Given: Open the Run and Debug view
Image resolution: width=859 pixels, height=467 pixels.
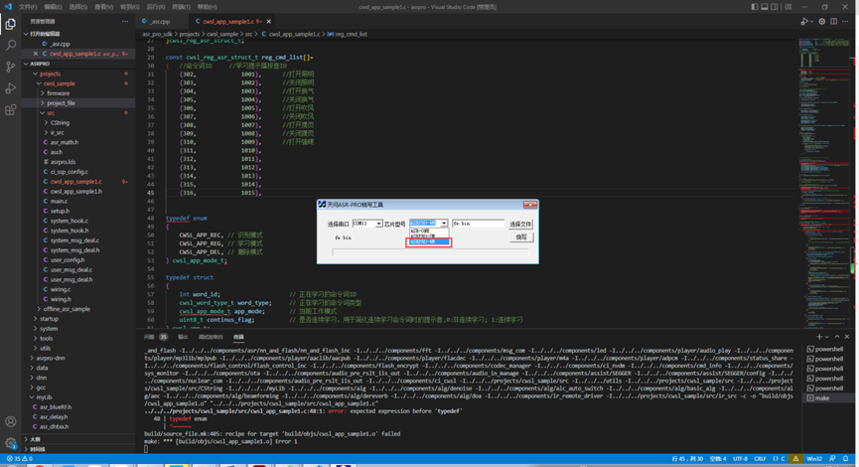Looking at the screenshot, I should tap(10, 88).
